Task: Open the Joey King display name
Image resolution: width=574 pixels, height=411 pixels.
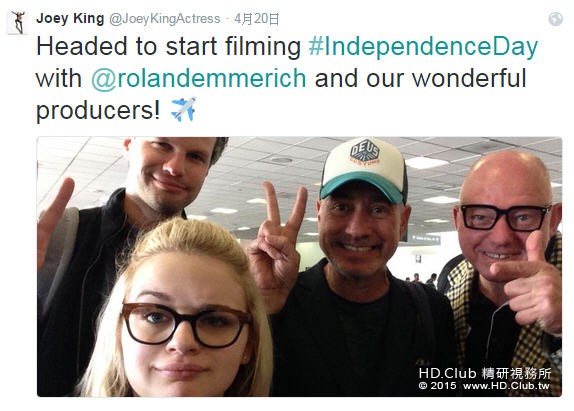Action: (x=70, y=18)
